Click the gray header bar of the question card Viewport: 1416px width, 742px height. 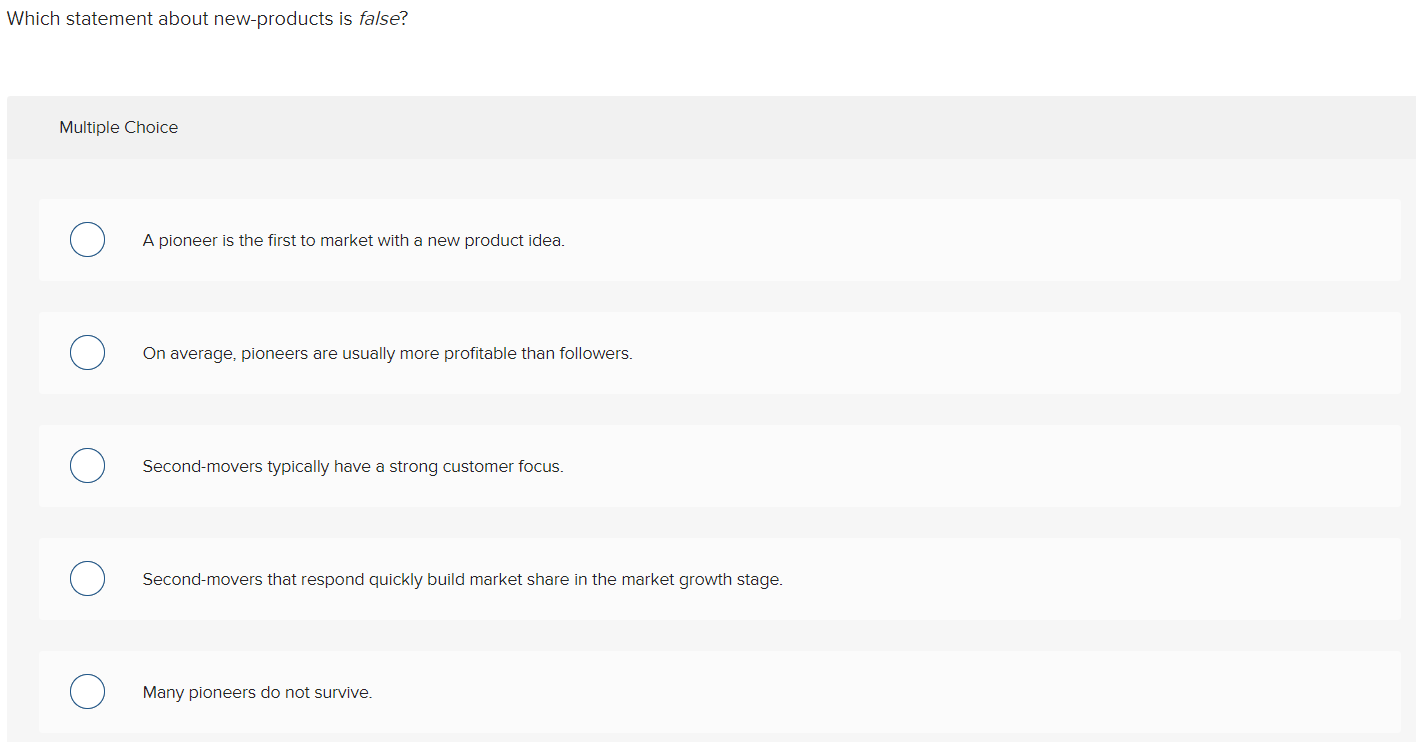(700, 127)
